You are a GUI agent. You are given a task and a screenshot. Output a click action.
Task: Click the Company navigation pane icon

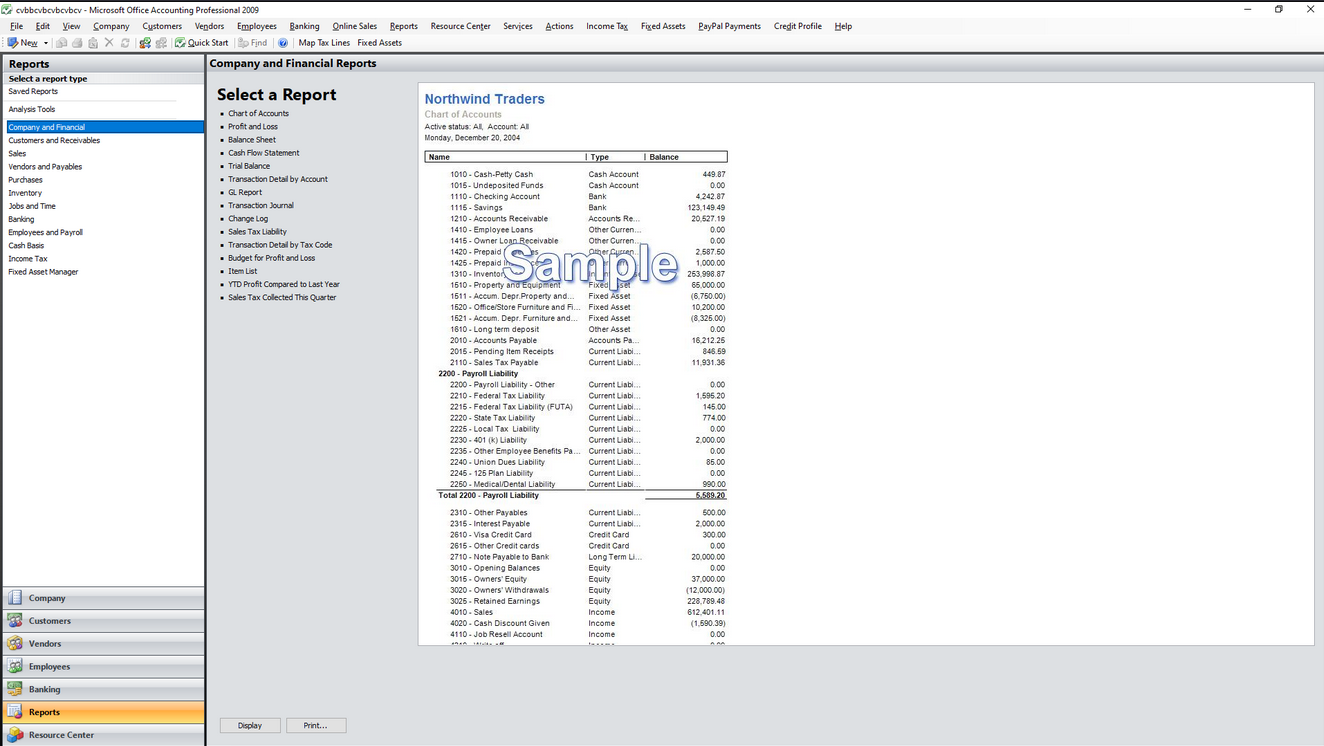[15, 598]
